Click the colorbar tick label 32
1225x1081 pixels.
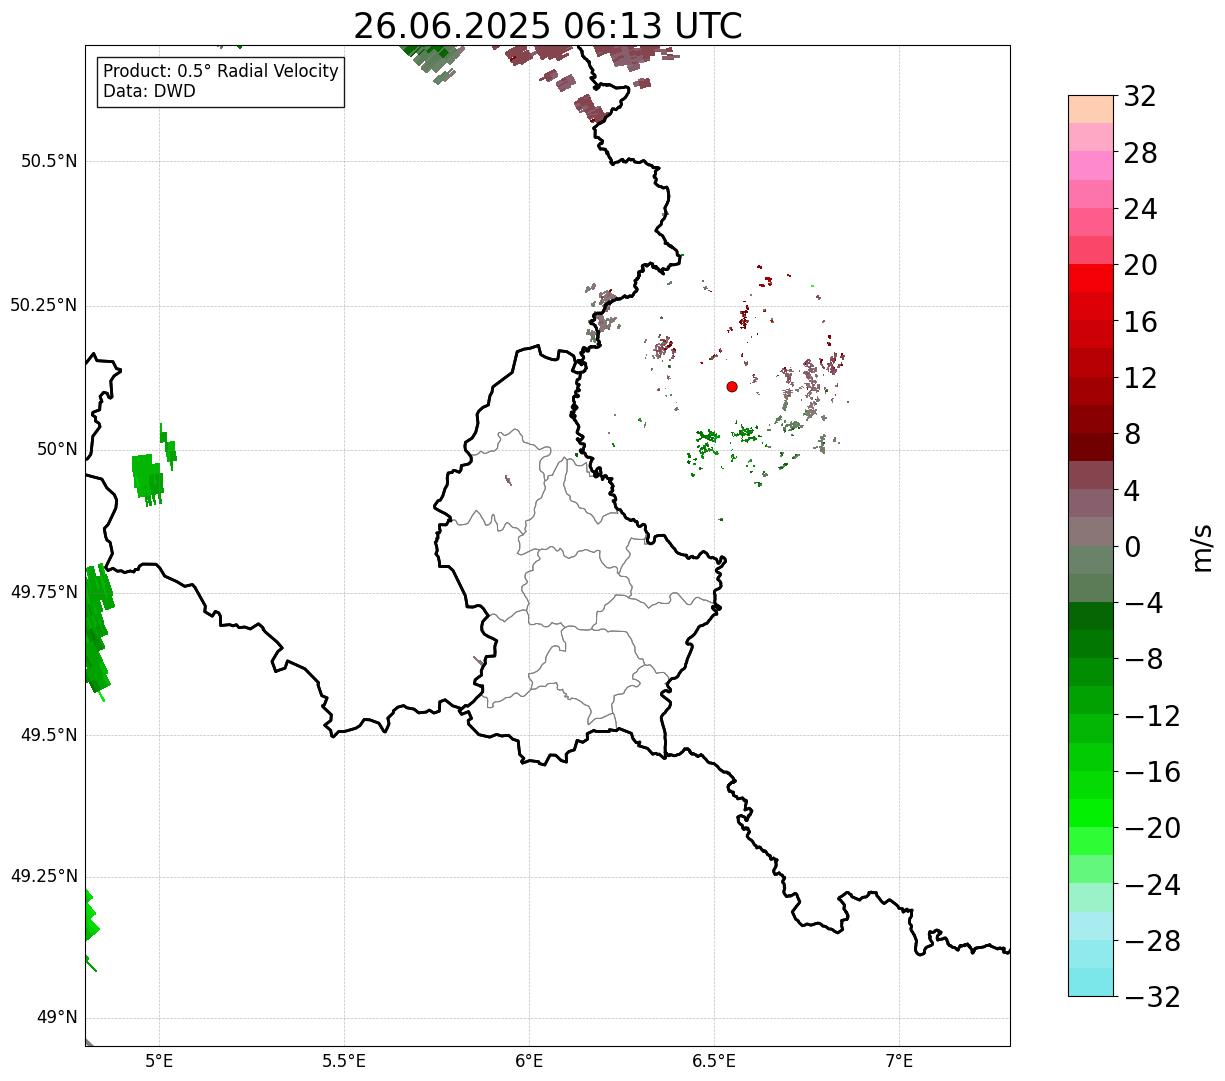(1140, 97)
